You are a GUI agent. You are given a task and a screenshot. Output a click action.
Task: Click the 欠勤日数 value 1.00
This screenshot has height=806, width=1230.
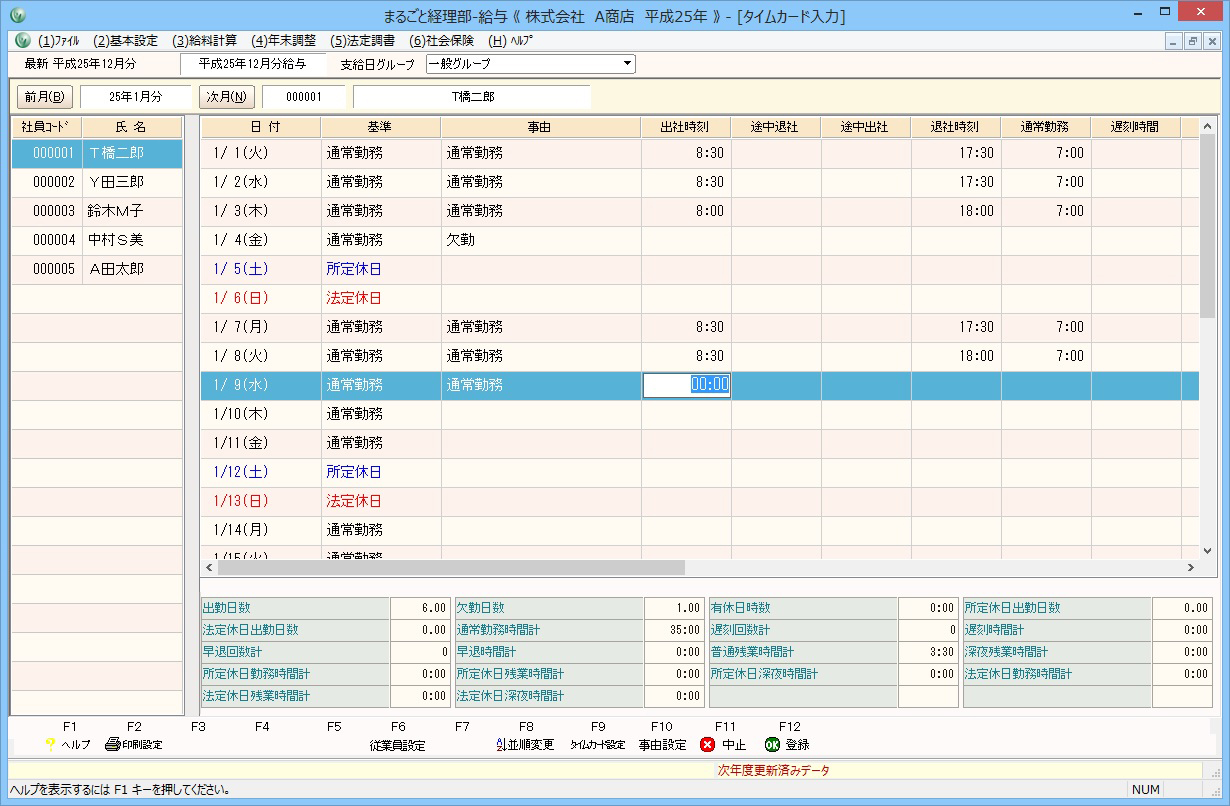click(674, 608)
